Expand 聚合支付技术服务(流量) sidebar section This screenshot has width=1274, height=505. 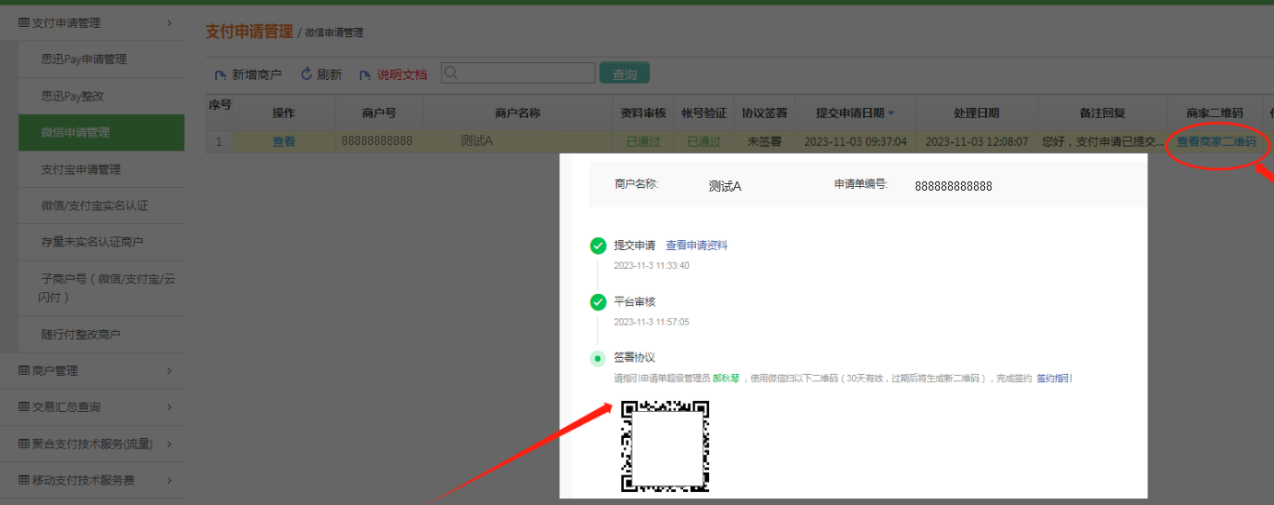pyautogui.click(x=92, y=443)
